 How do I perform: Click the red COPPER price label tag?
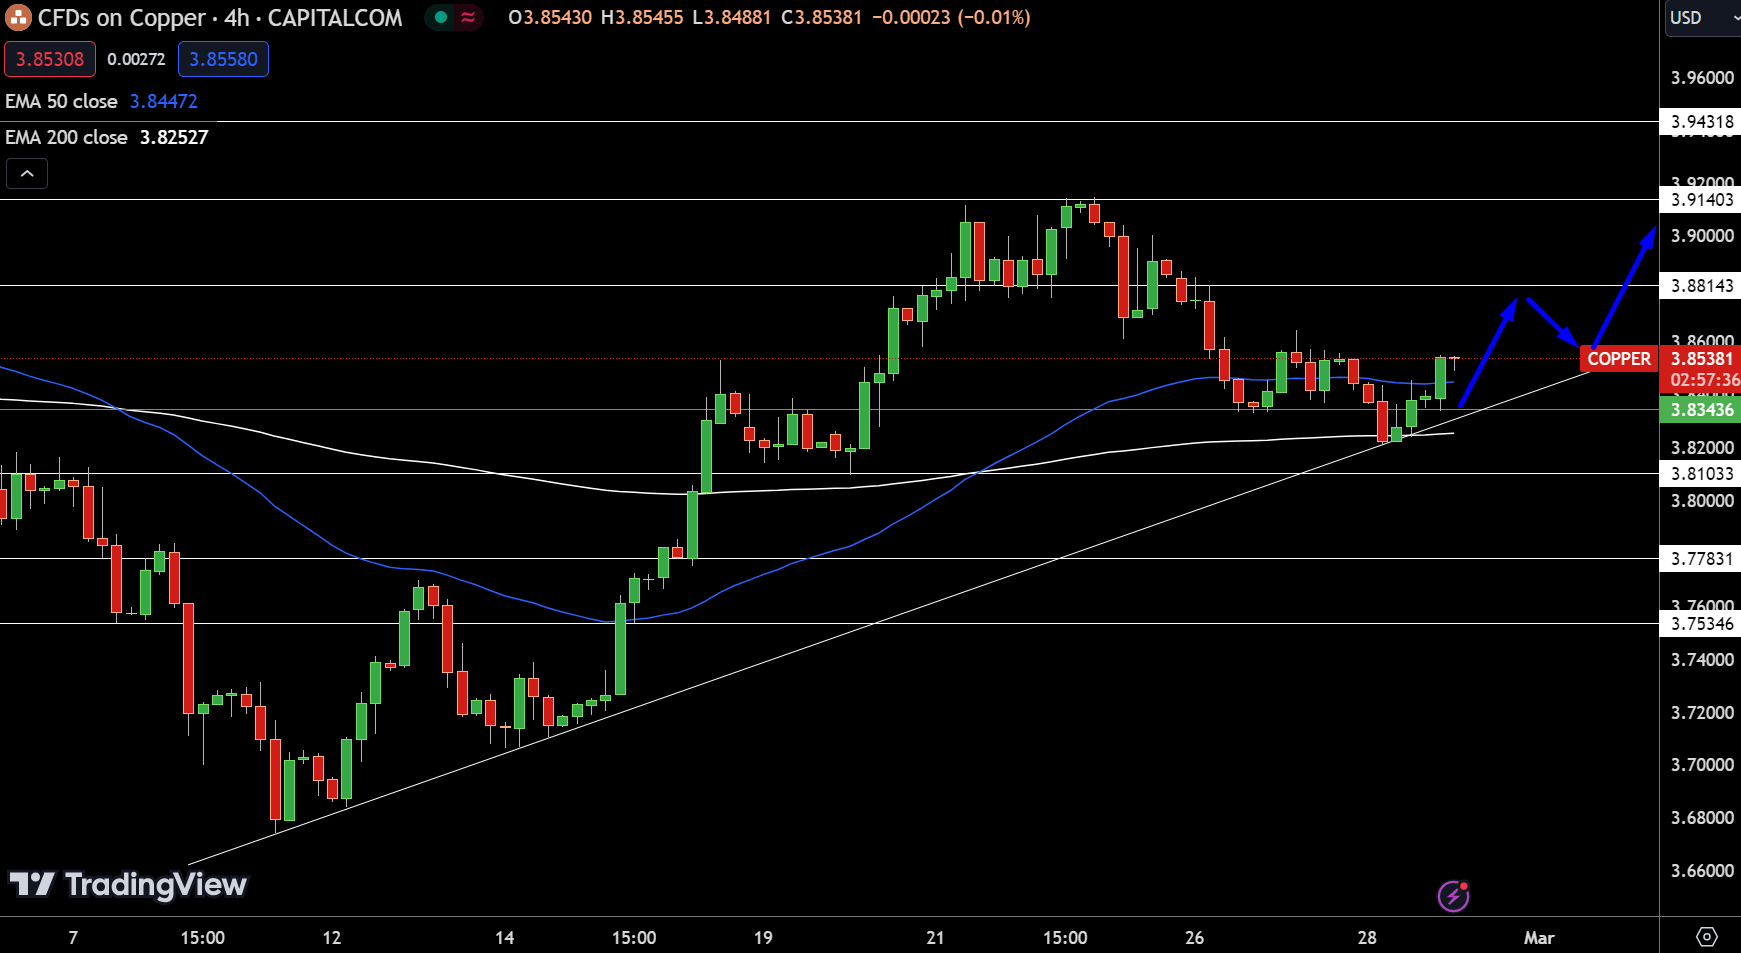tap(1618, 359)
